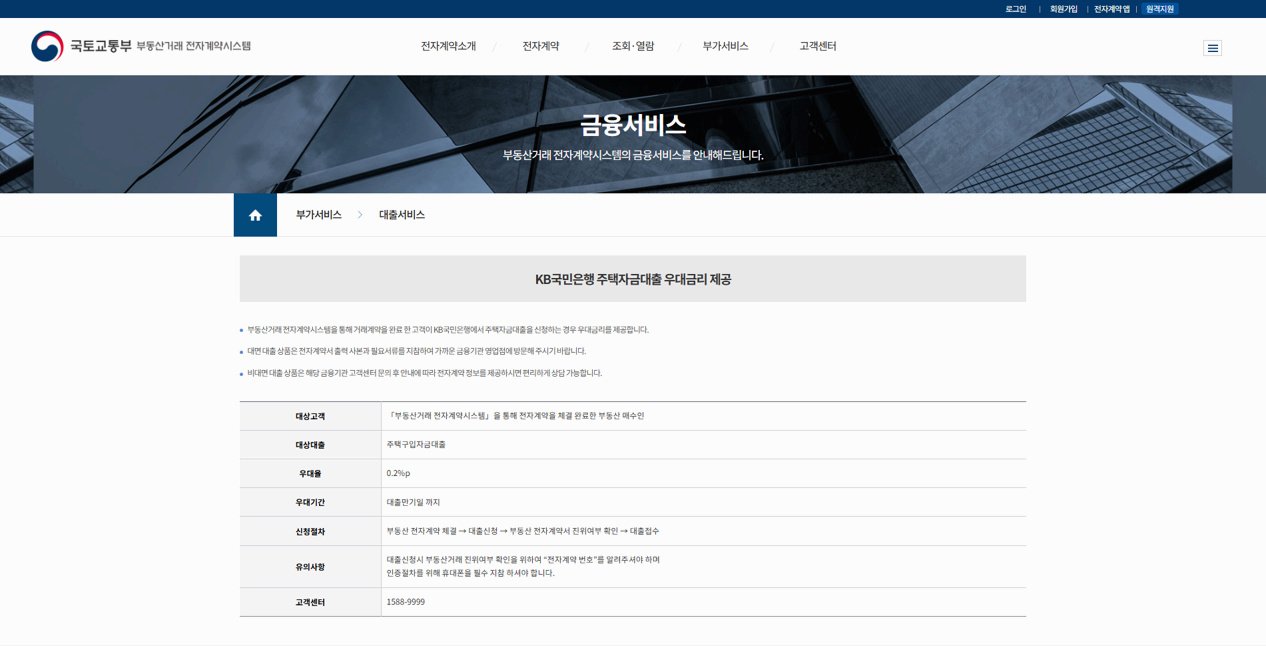Click bullet about 대면 대출 상품
The image size is (1266, 646).
416,351
